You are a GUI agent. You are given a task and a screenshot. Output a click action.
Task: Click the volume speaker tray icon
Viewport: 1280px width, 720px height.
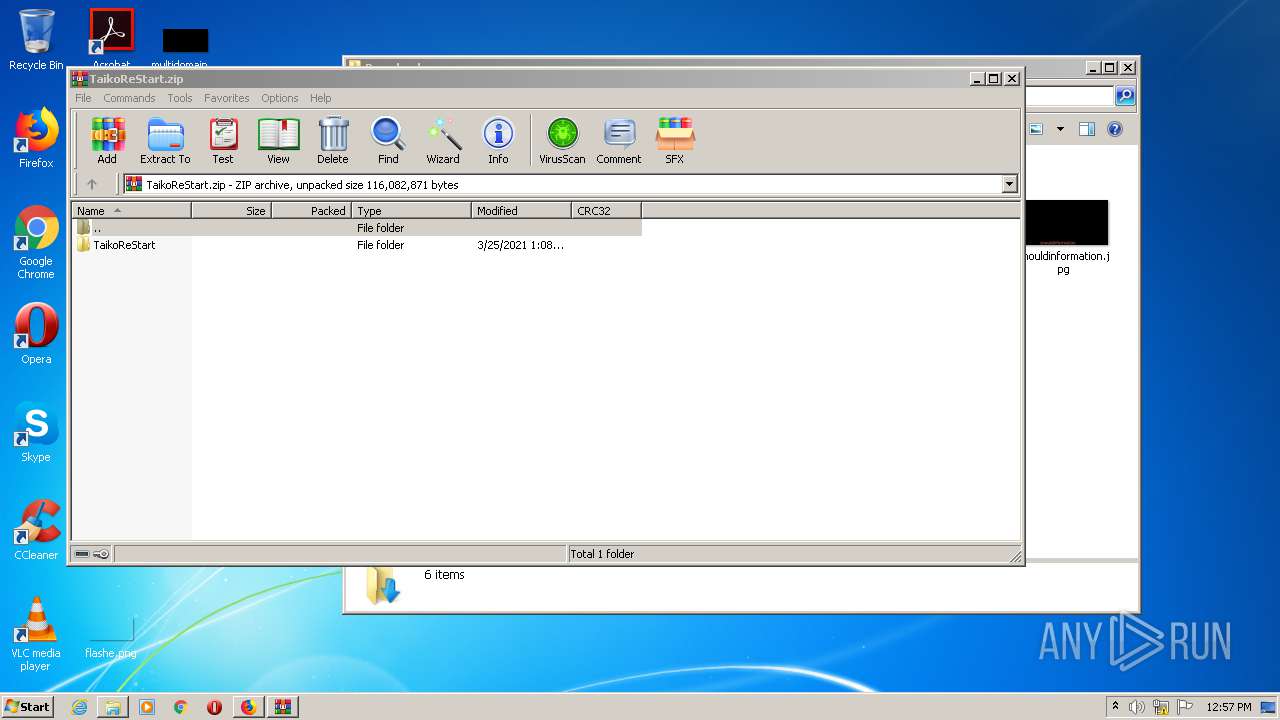(1137, 707)
